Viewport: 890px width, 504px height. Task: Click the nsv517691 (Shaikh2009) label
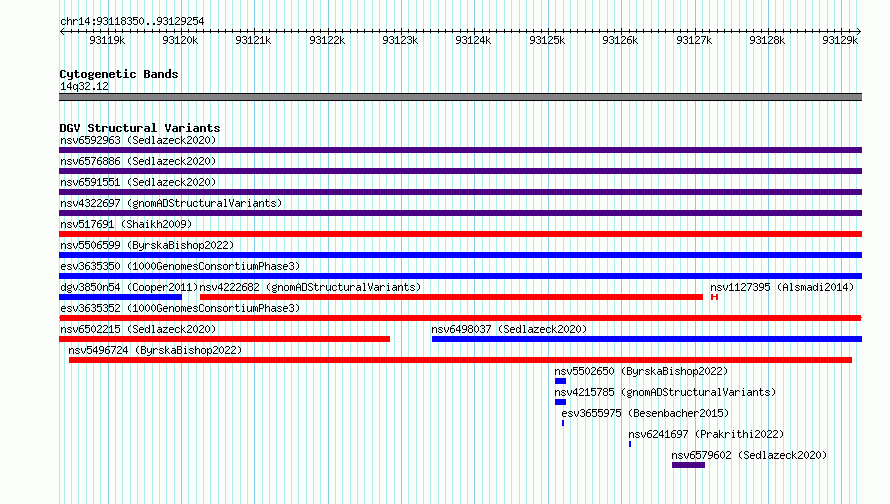[x=126, y=224]
